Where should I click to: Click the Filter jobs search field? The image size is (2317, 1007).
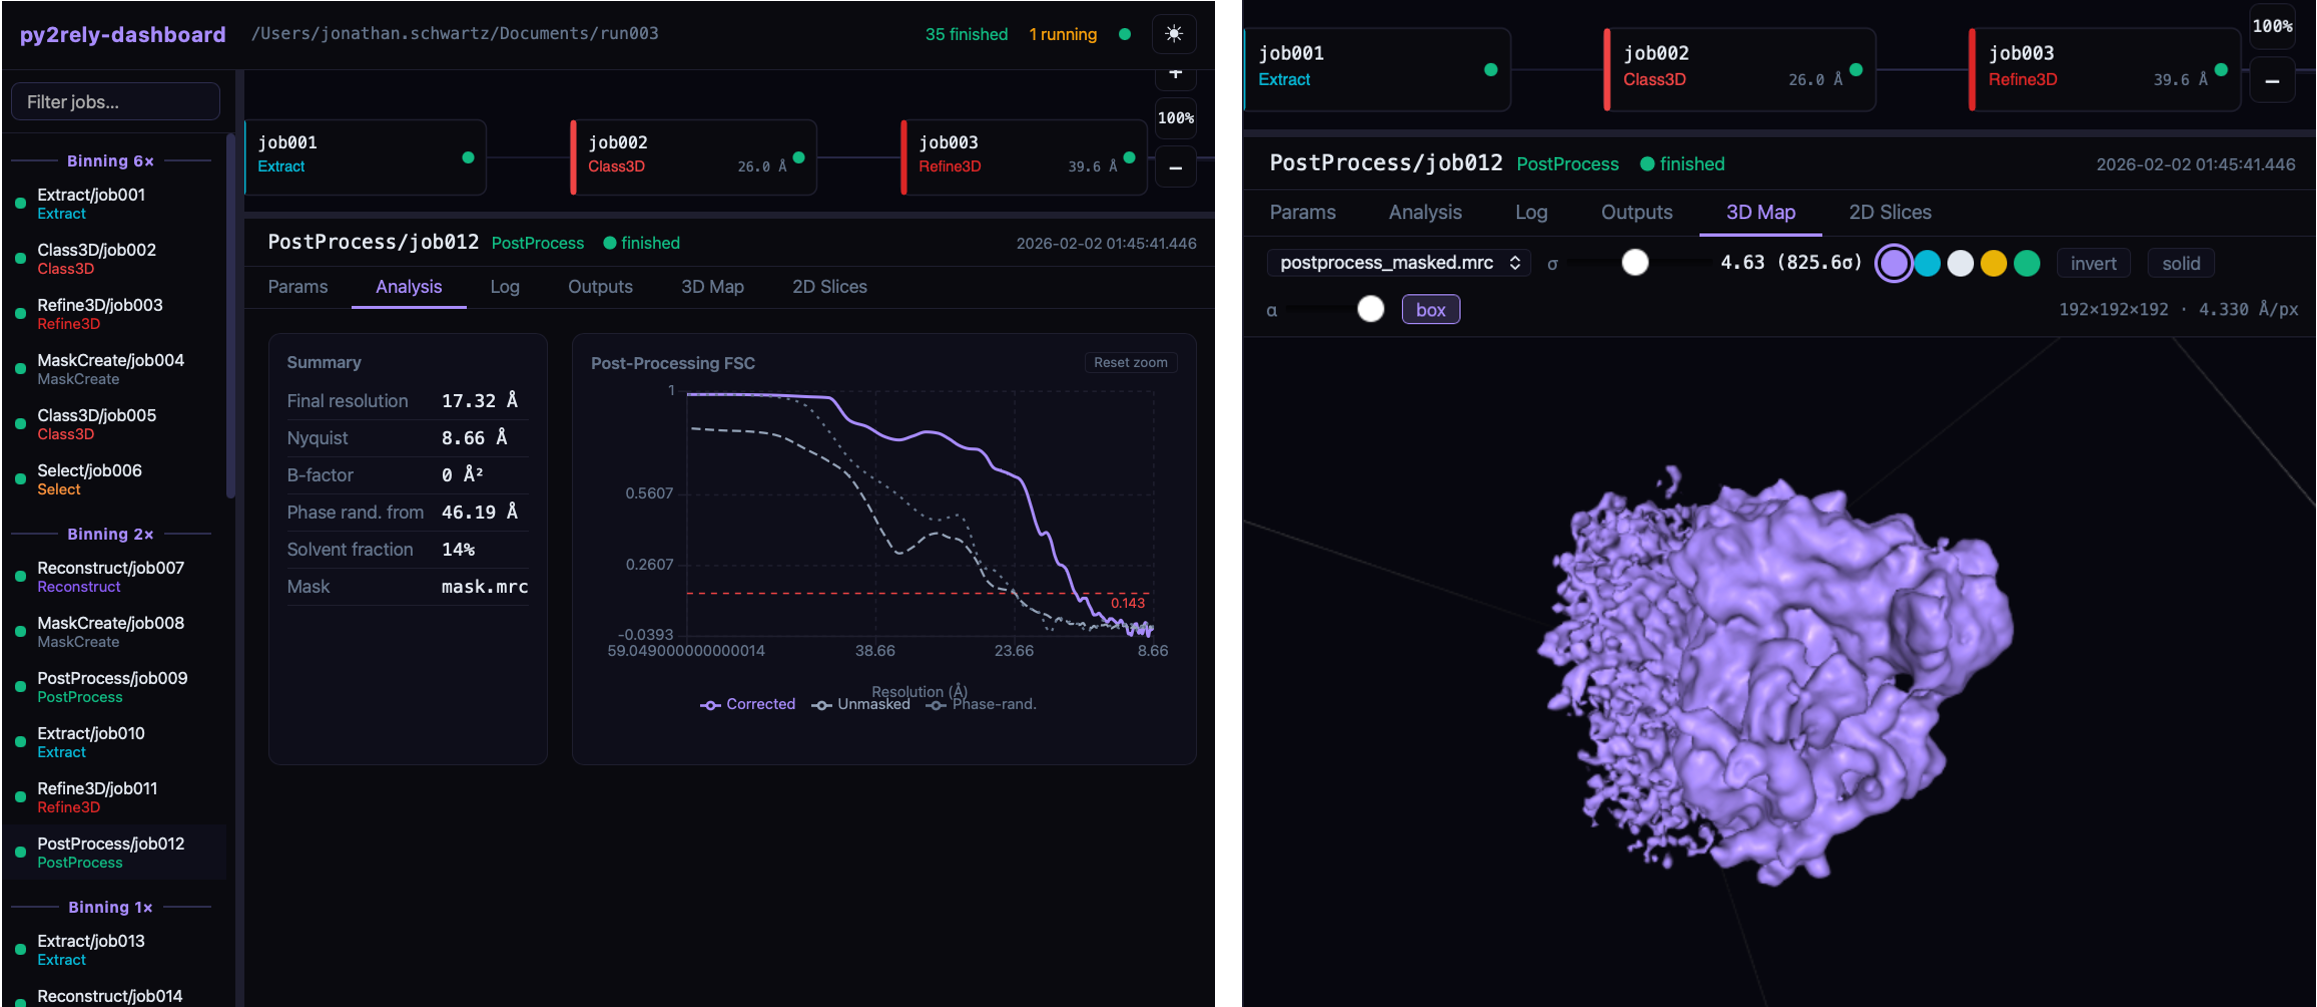click(115, 102)
